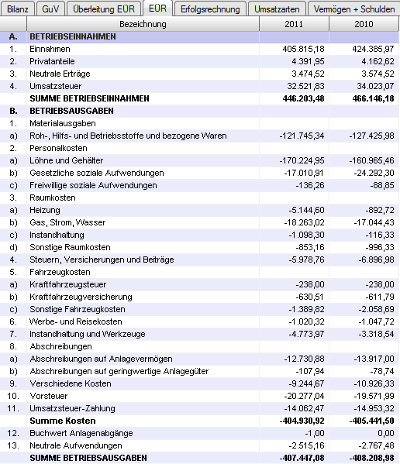Click the 2010 column header
The width and height of the screenshot is (400, 464).
364,24
